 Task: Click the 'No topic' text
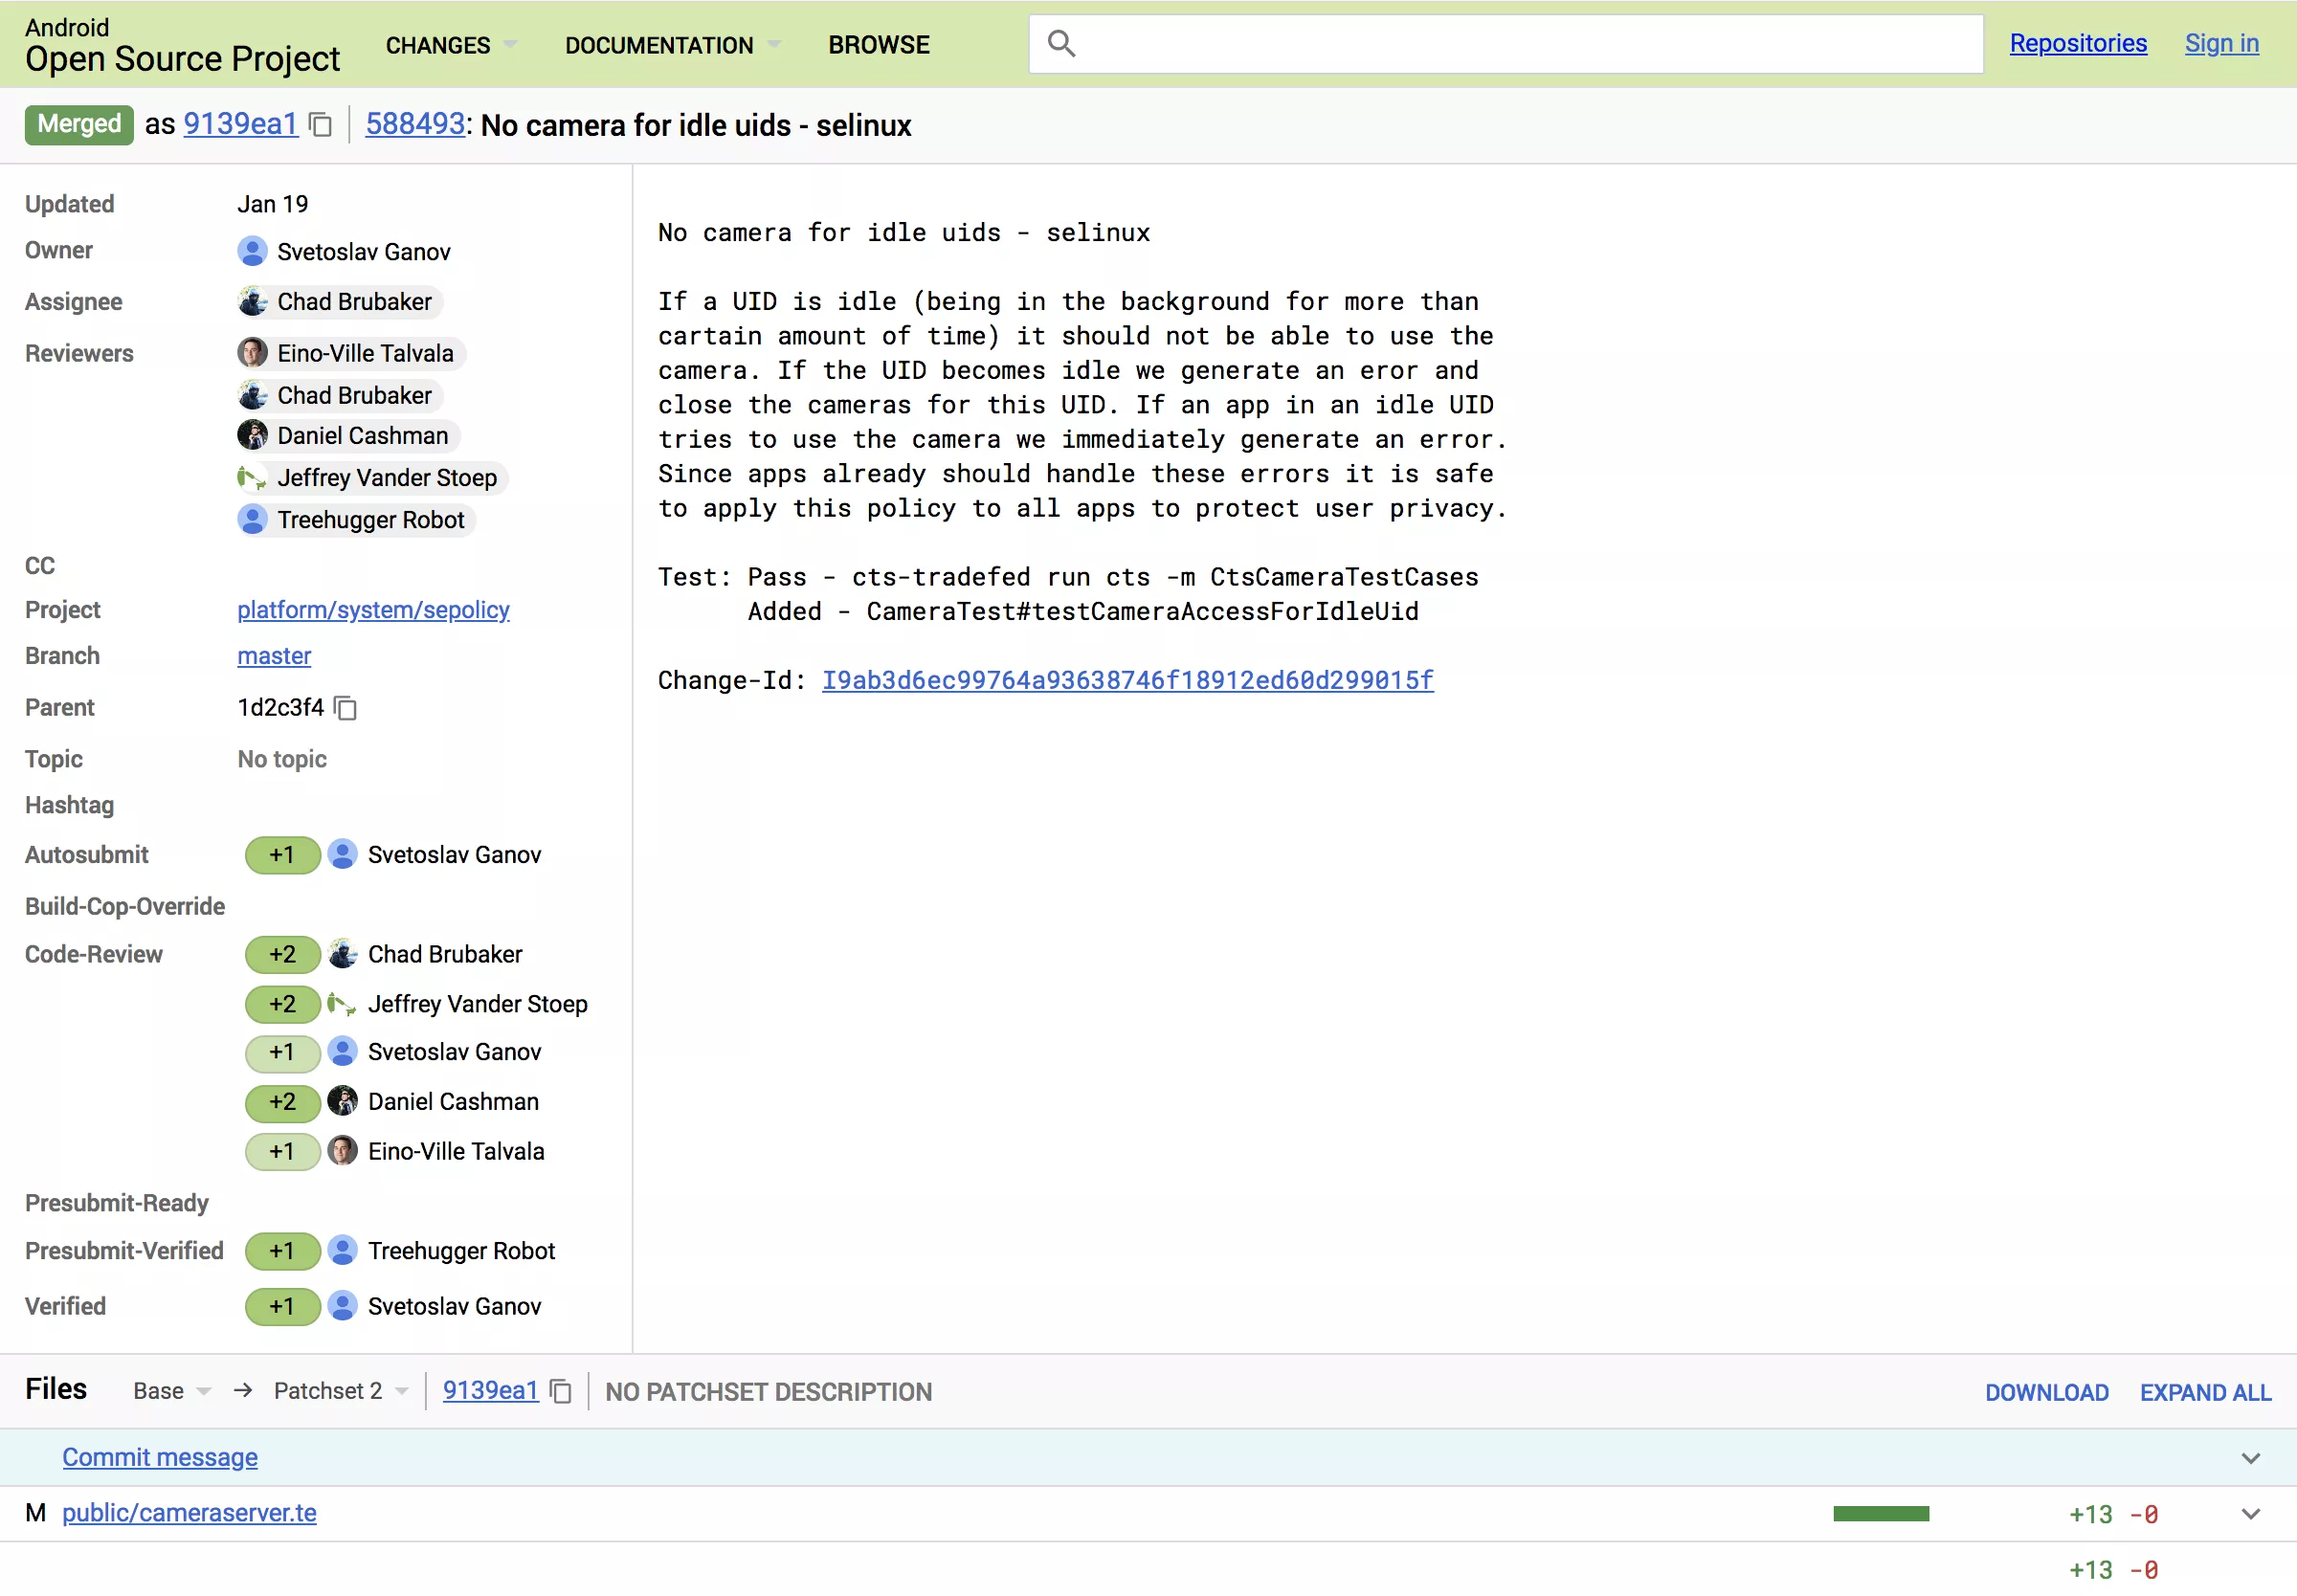pos(282,759)
